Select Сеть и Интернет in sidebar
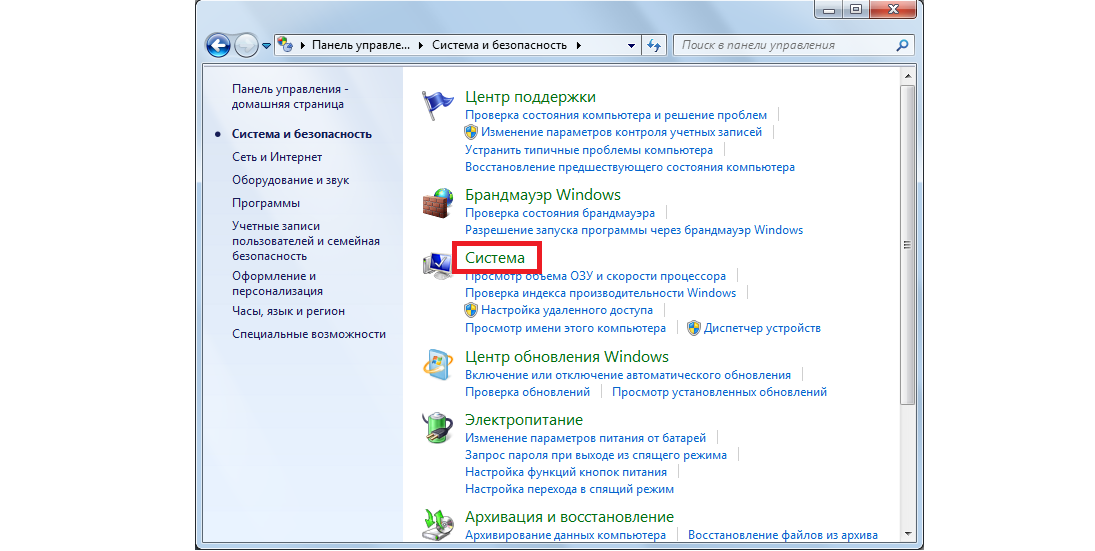This screenshot has height=551, width=1095. click(277, 157)
